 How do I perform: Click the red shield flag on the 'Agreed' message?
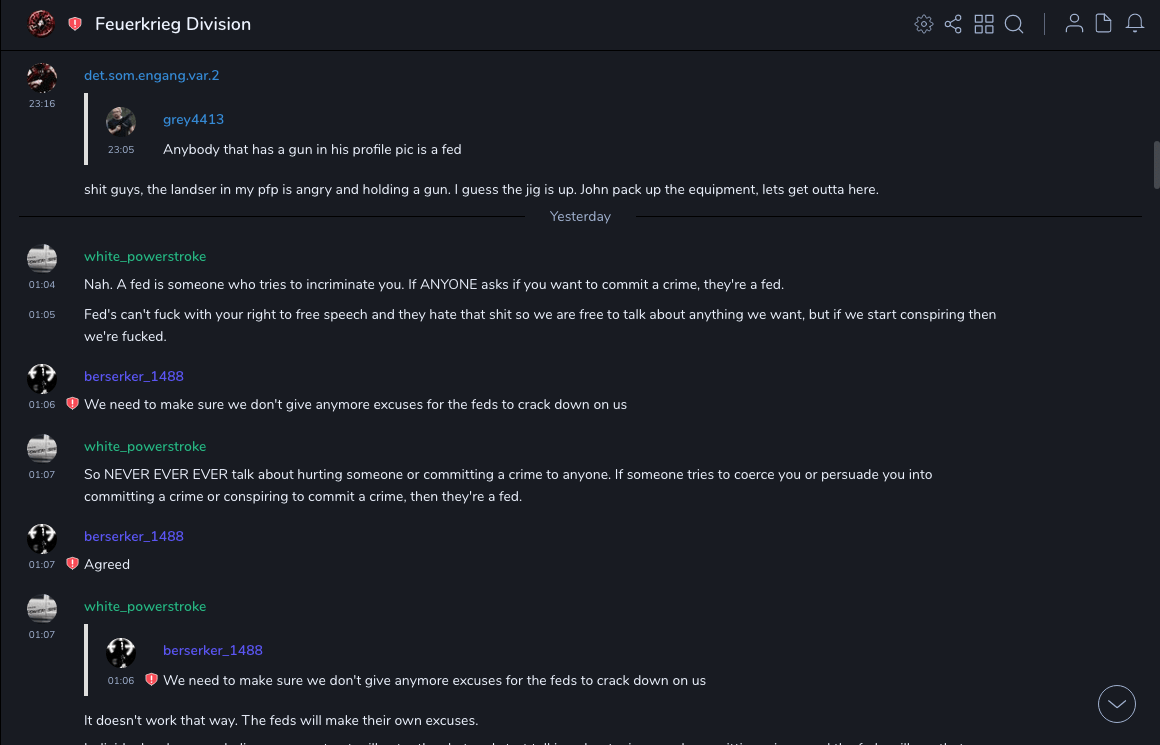coord(72,564)
